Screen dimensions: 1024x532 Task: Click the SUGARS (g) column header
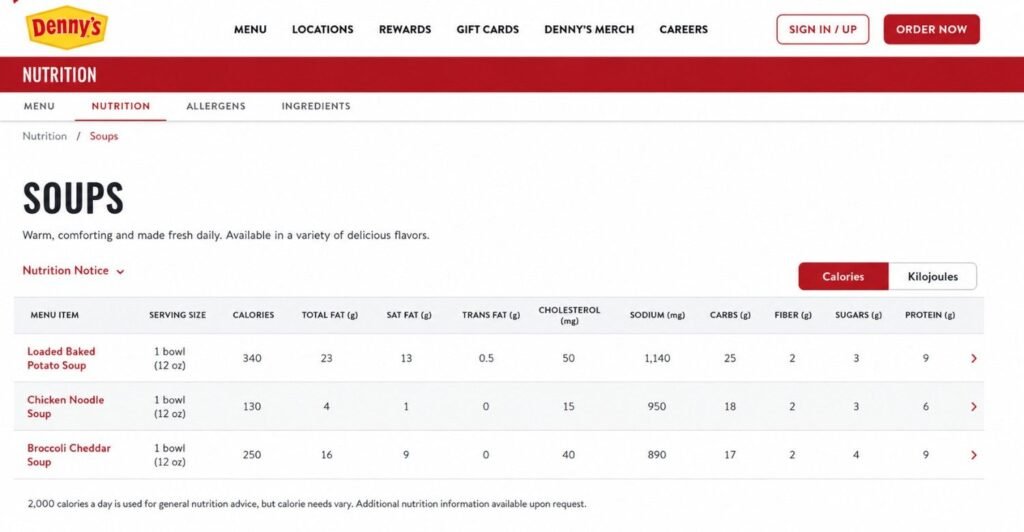(859, 315)
